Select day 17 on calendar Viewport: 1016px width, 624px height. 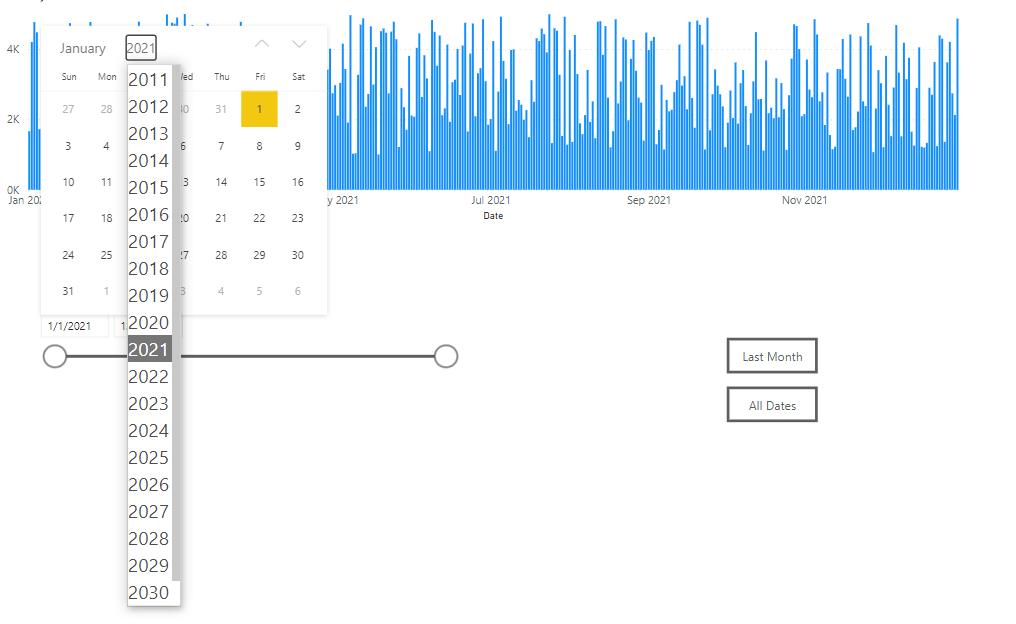pos(68,218)
